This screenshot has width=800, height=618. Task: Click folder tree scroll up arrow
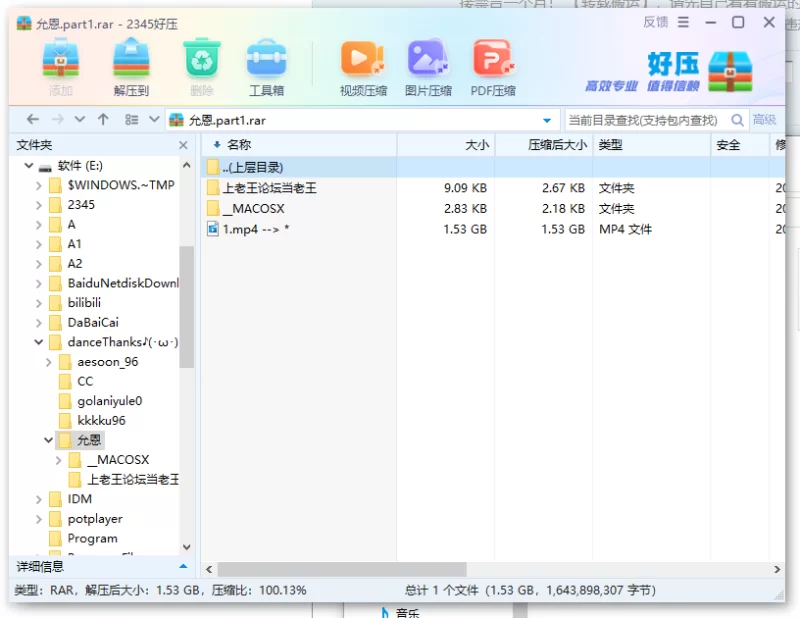pos(186,165)
